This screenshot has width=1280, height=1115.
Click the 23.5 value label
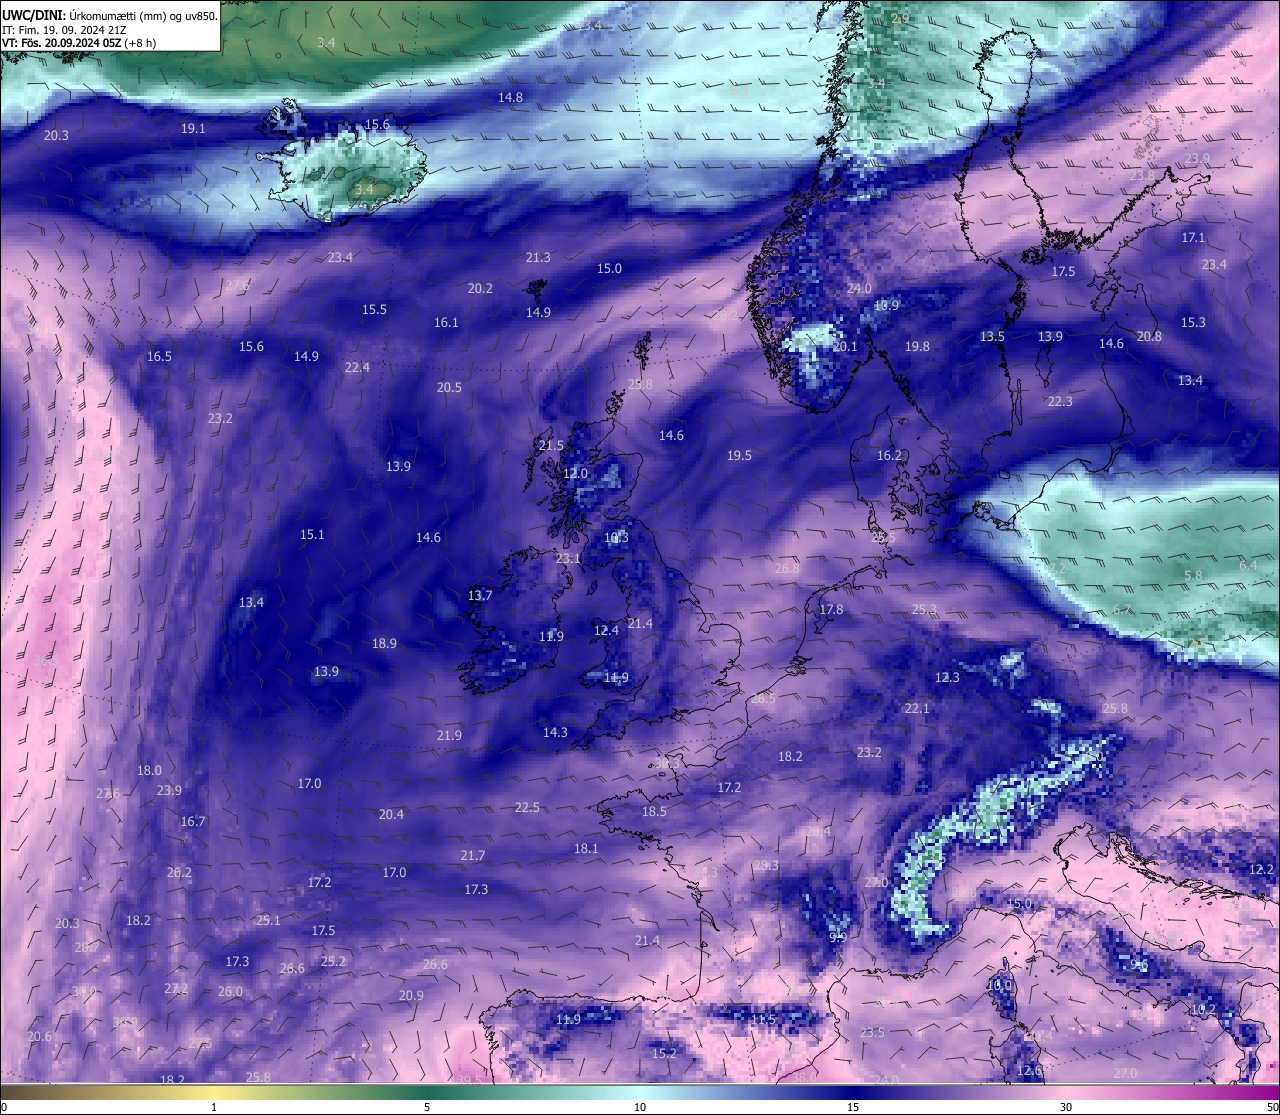(872, 1033)
